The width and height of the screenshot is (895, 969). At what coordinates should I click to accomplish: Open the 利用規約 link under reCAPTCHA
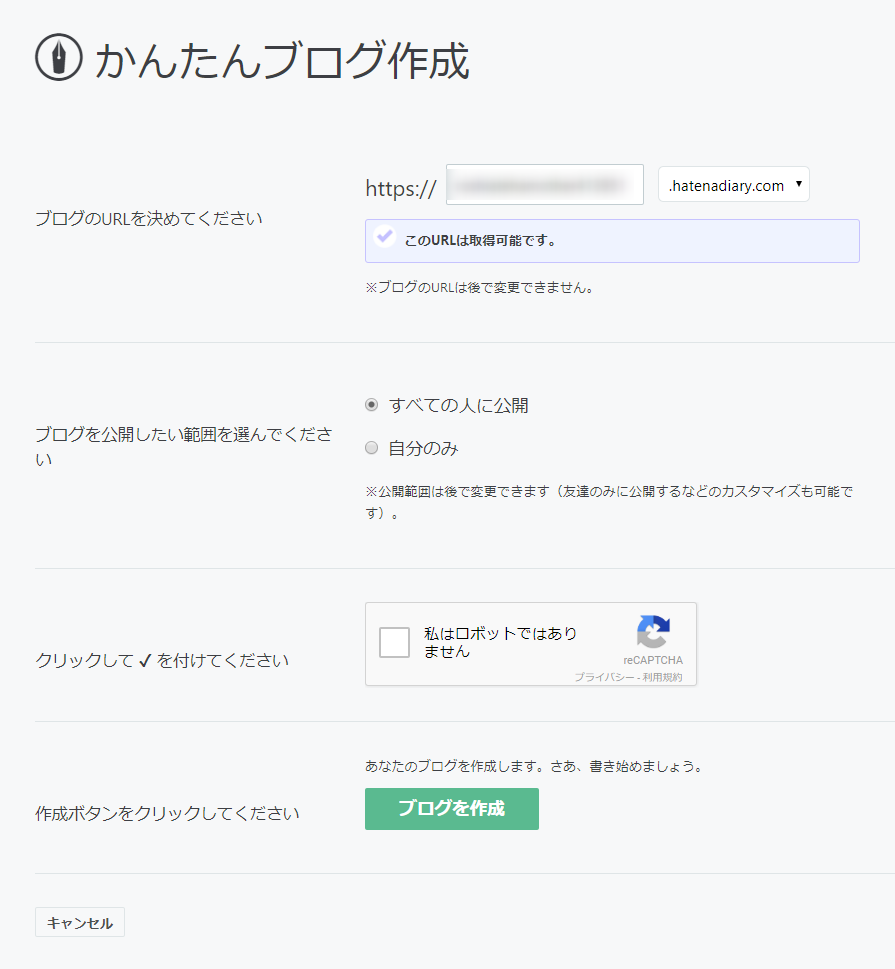665,677
